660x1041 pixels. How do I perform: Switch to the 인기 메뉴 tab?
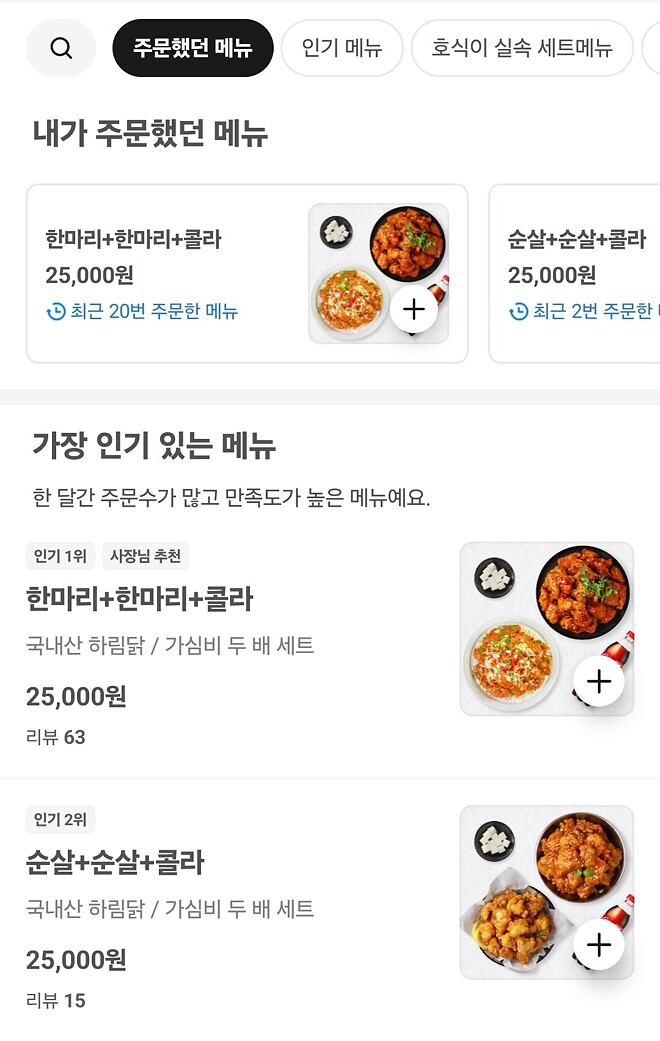point(342,48)
